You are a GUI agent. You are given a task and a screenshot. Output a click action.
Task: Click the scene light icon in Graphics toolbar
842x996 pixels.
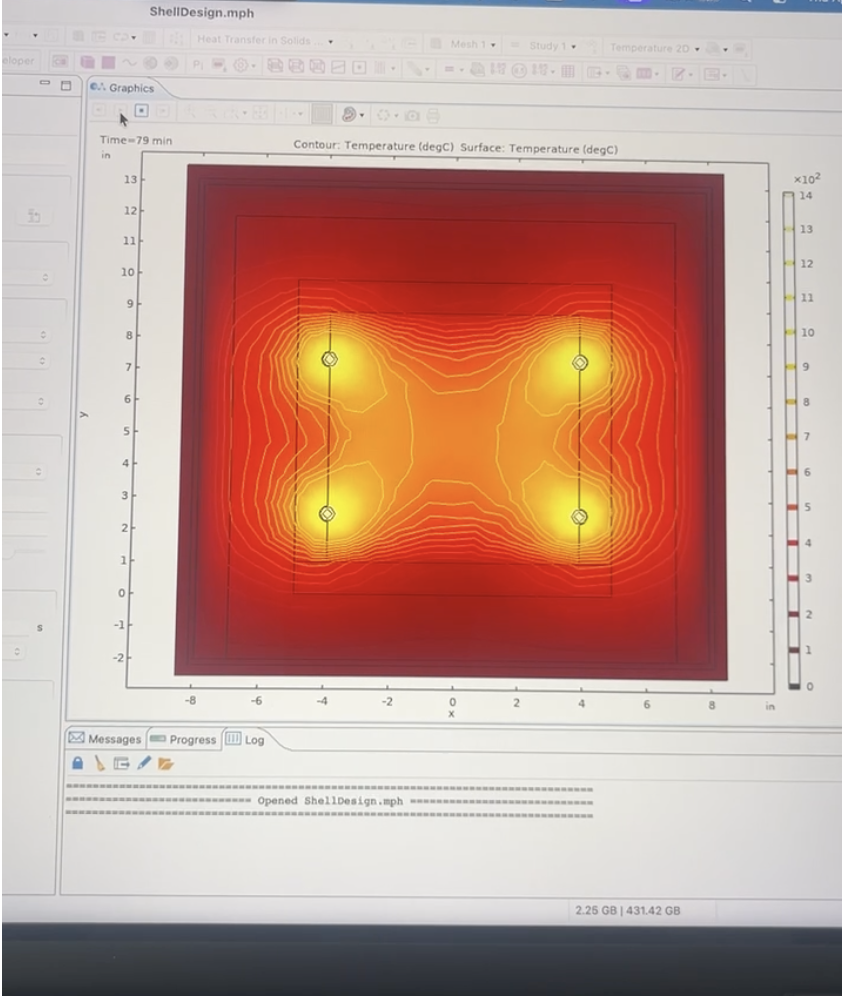coord(349,114)
